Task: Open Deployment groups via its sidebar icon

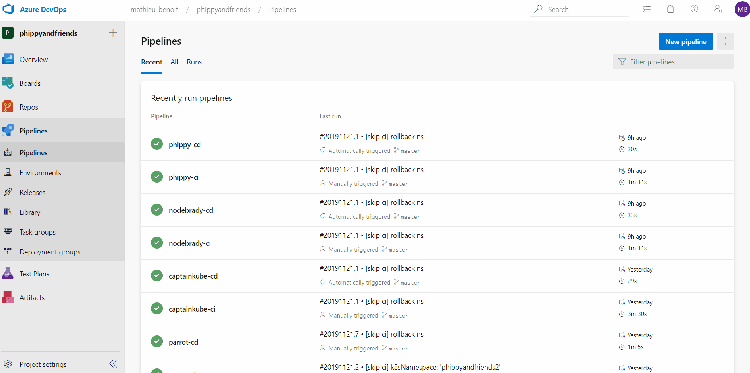Action: [x=8, y=252]
